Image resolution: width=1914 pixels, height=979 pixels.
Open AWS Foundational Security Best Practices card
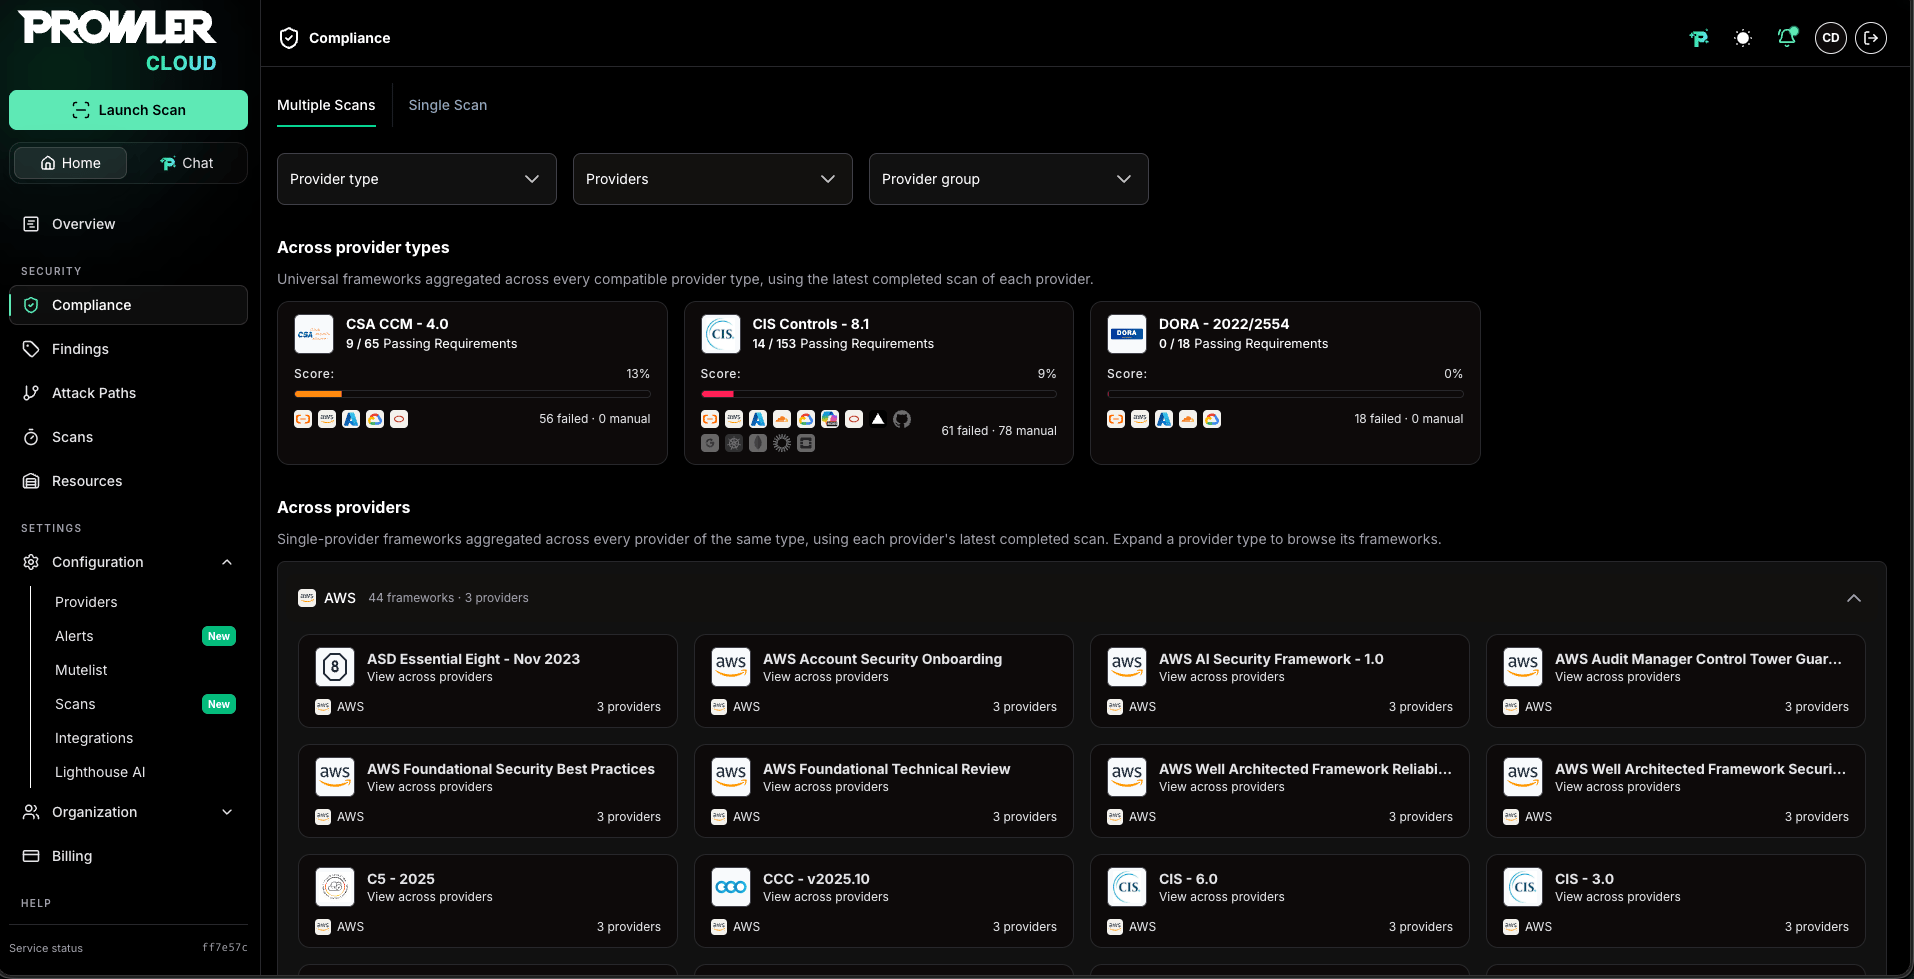[488, 791]
